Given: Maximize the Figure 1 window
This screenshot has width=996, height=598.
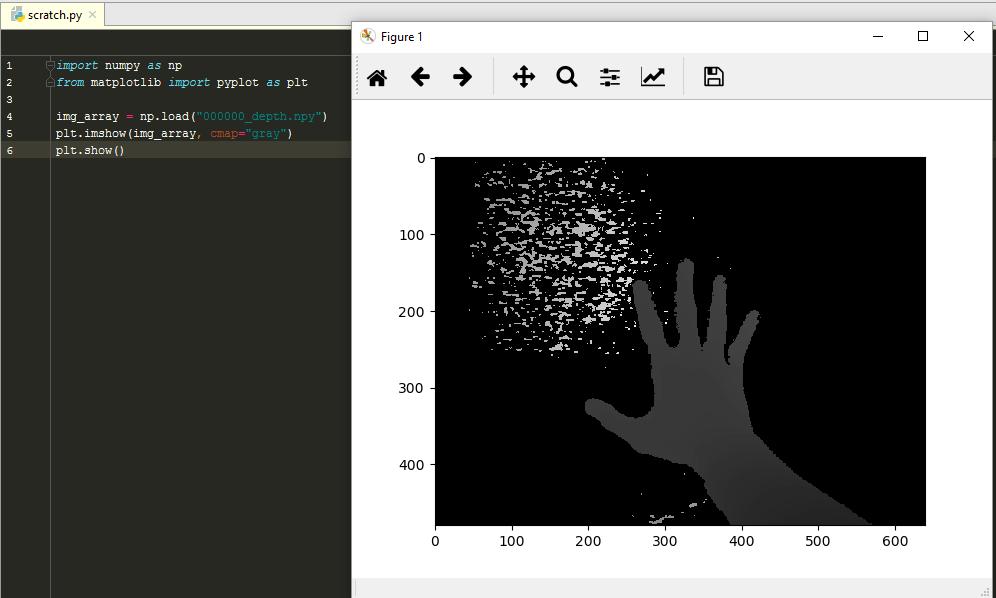Looking at the screenshot, I should [923, 36].
